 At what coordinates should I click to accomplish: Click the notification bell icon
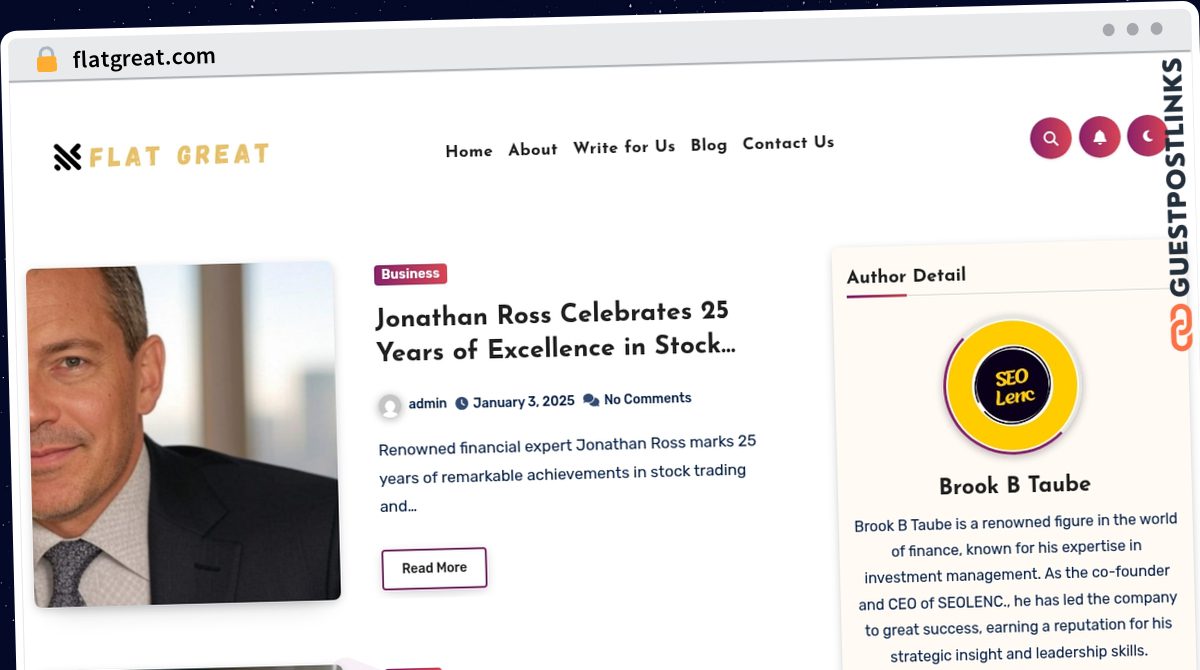[1100, 137]
